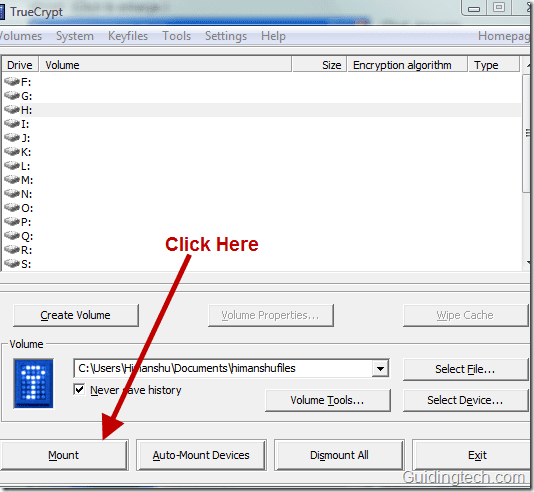Visit the Homepage link
Image resolution: width=534 pixels, height=492 pixels.
504,36
